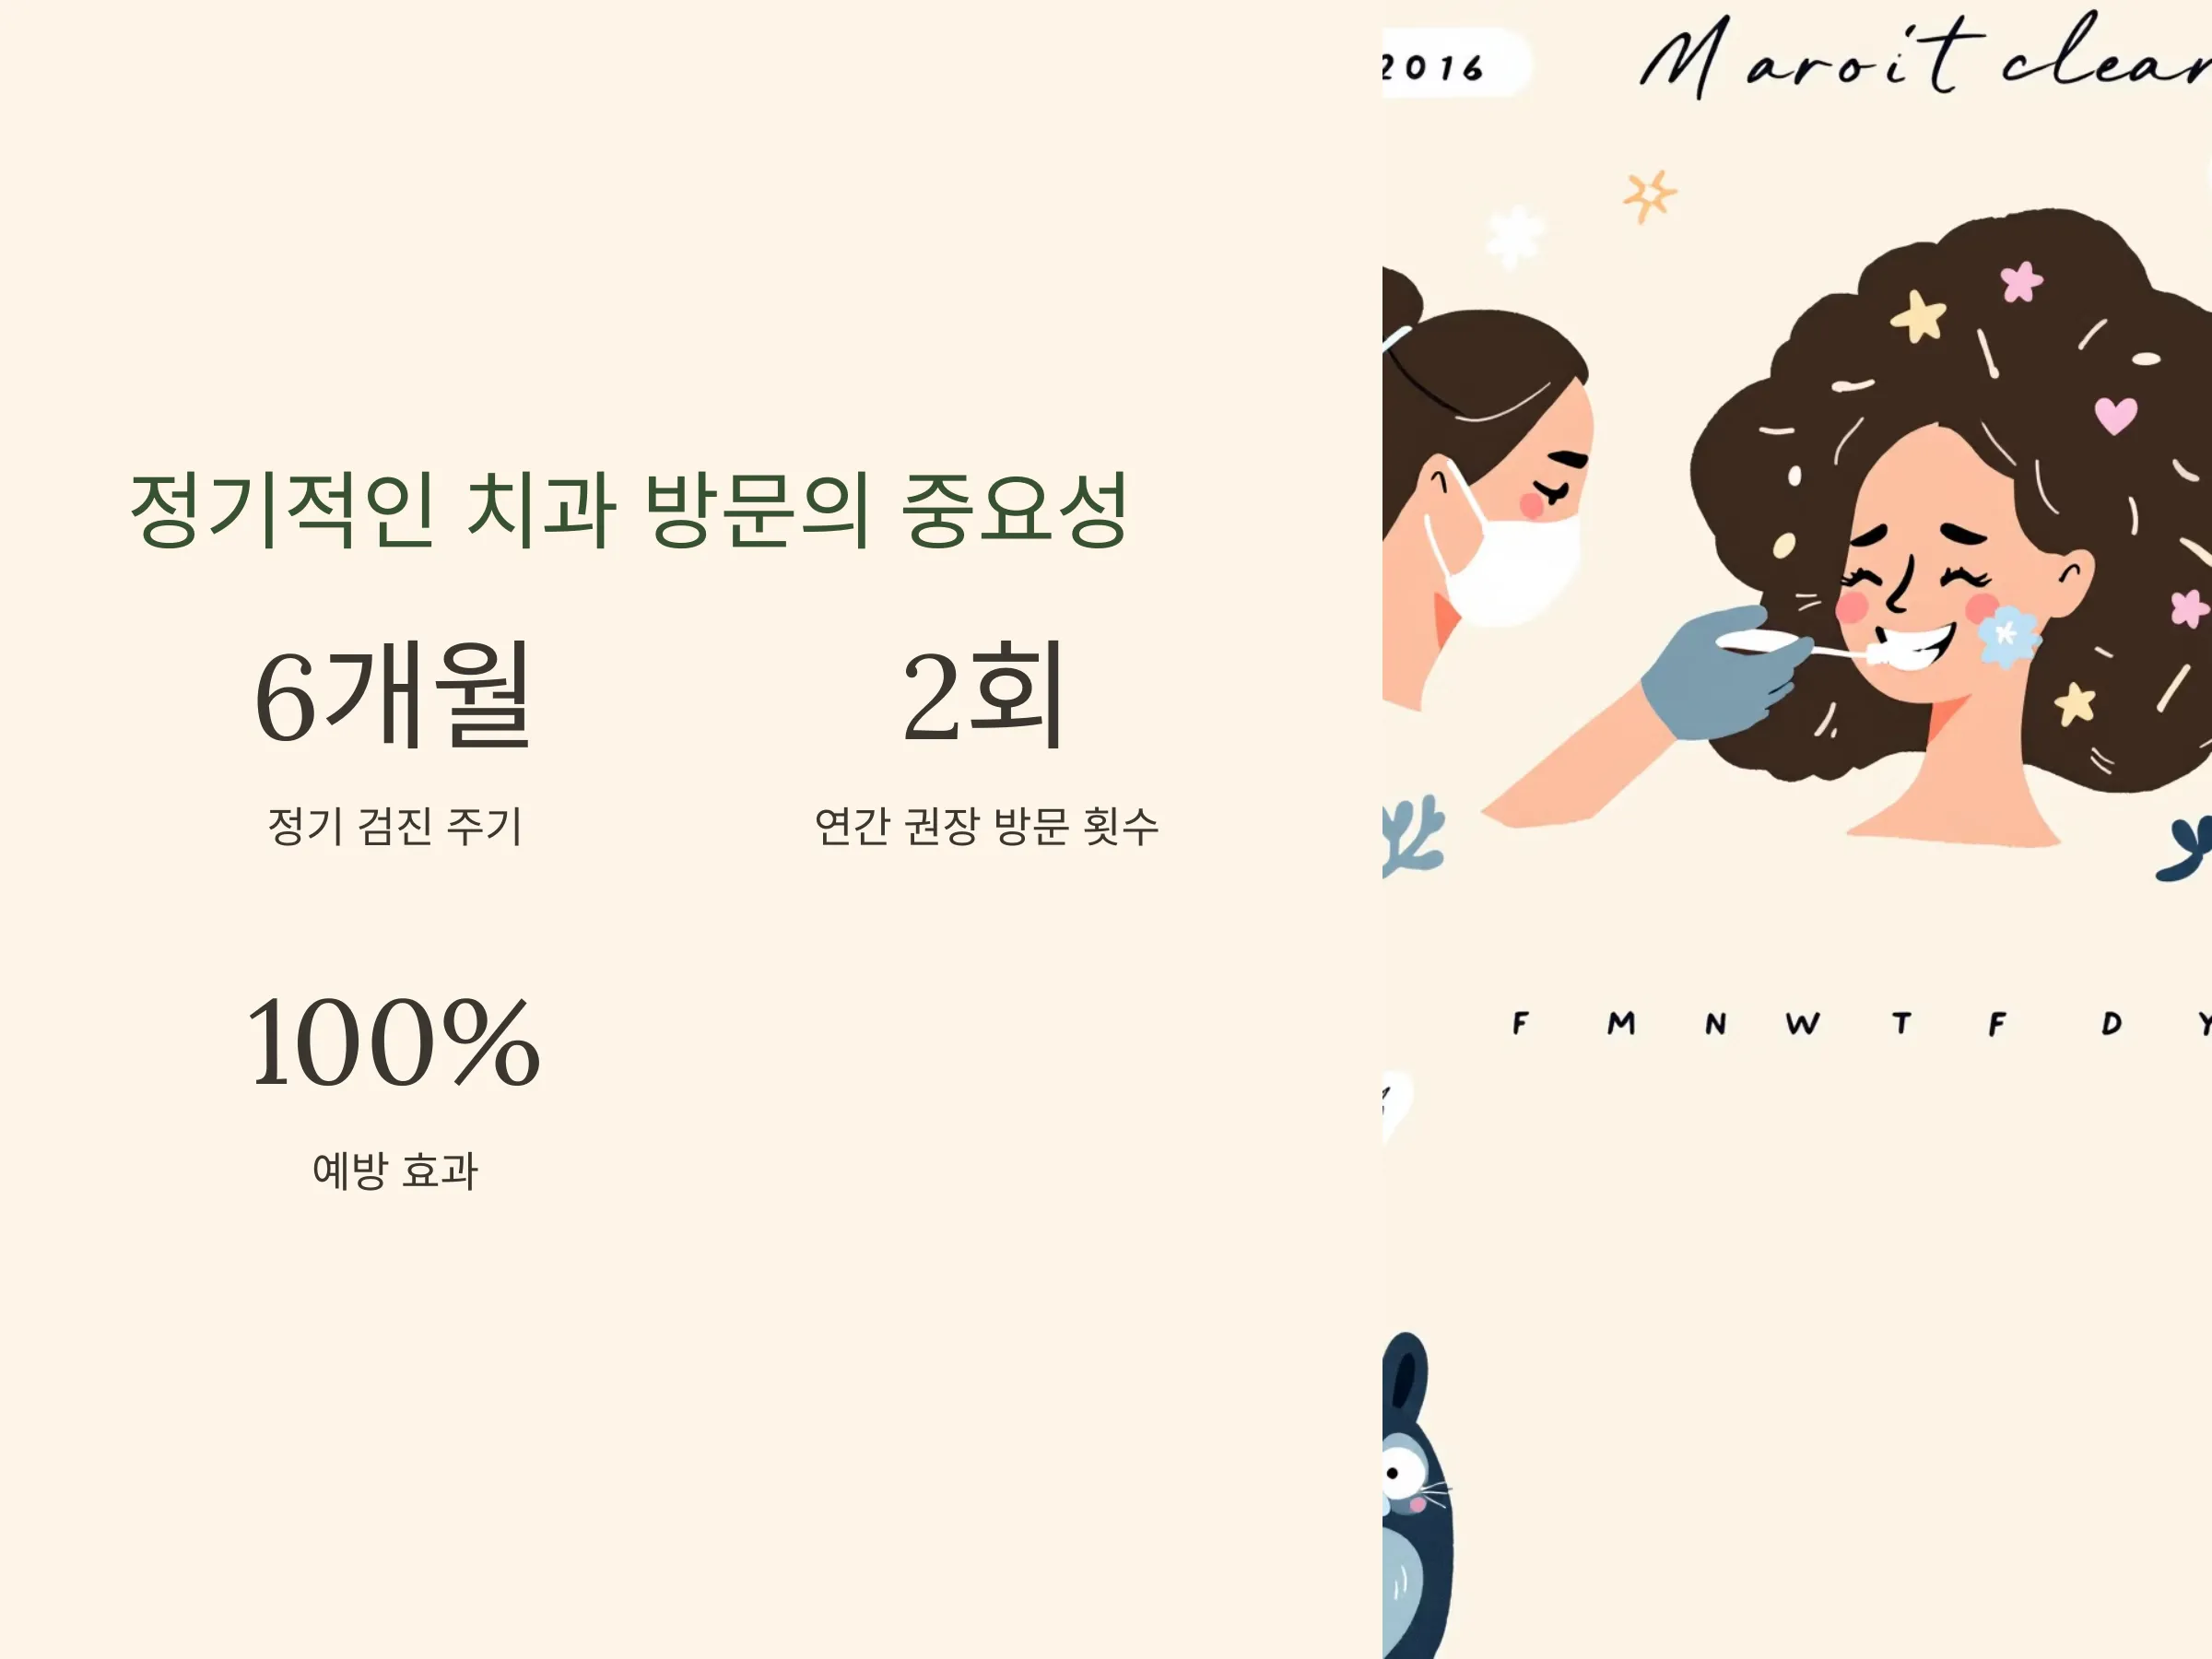
Task: Select the white snowflake flower near the sparkle
Action: (x=1516, y=236)
